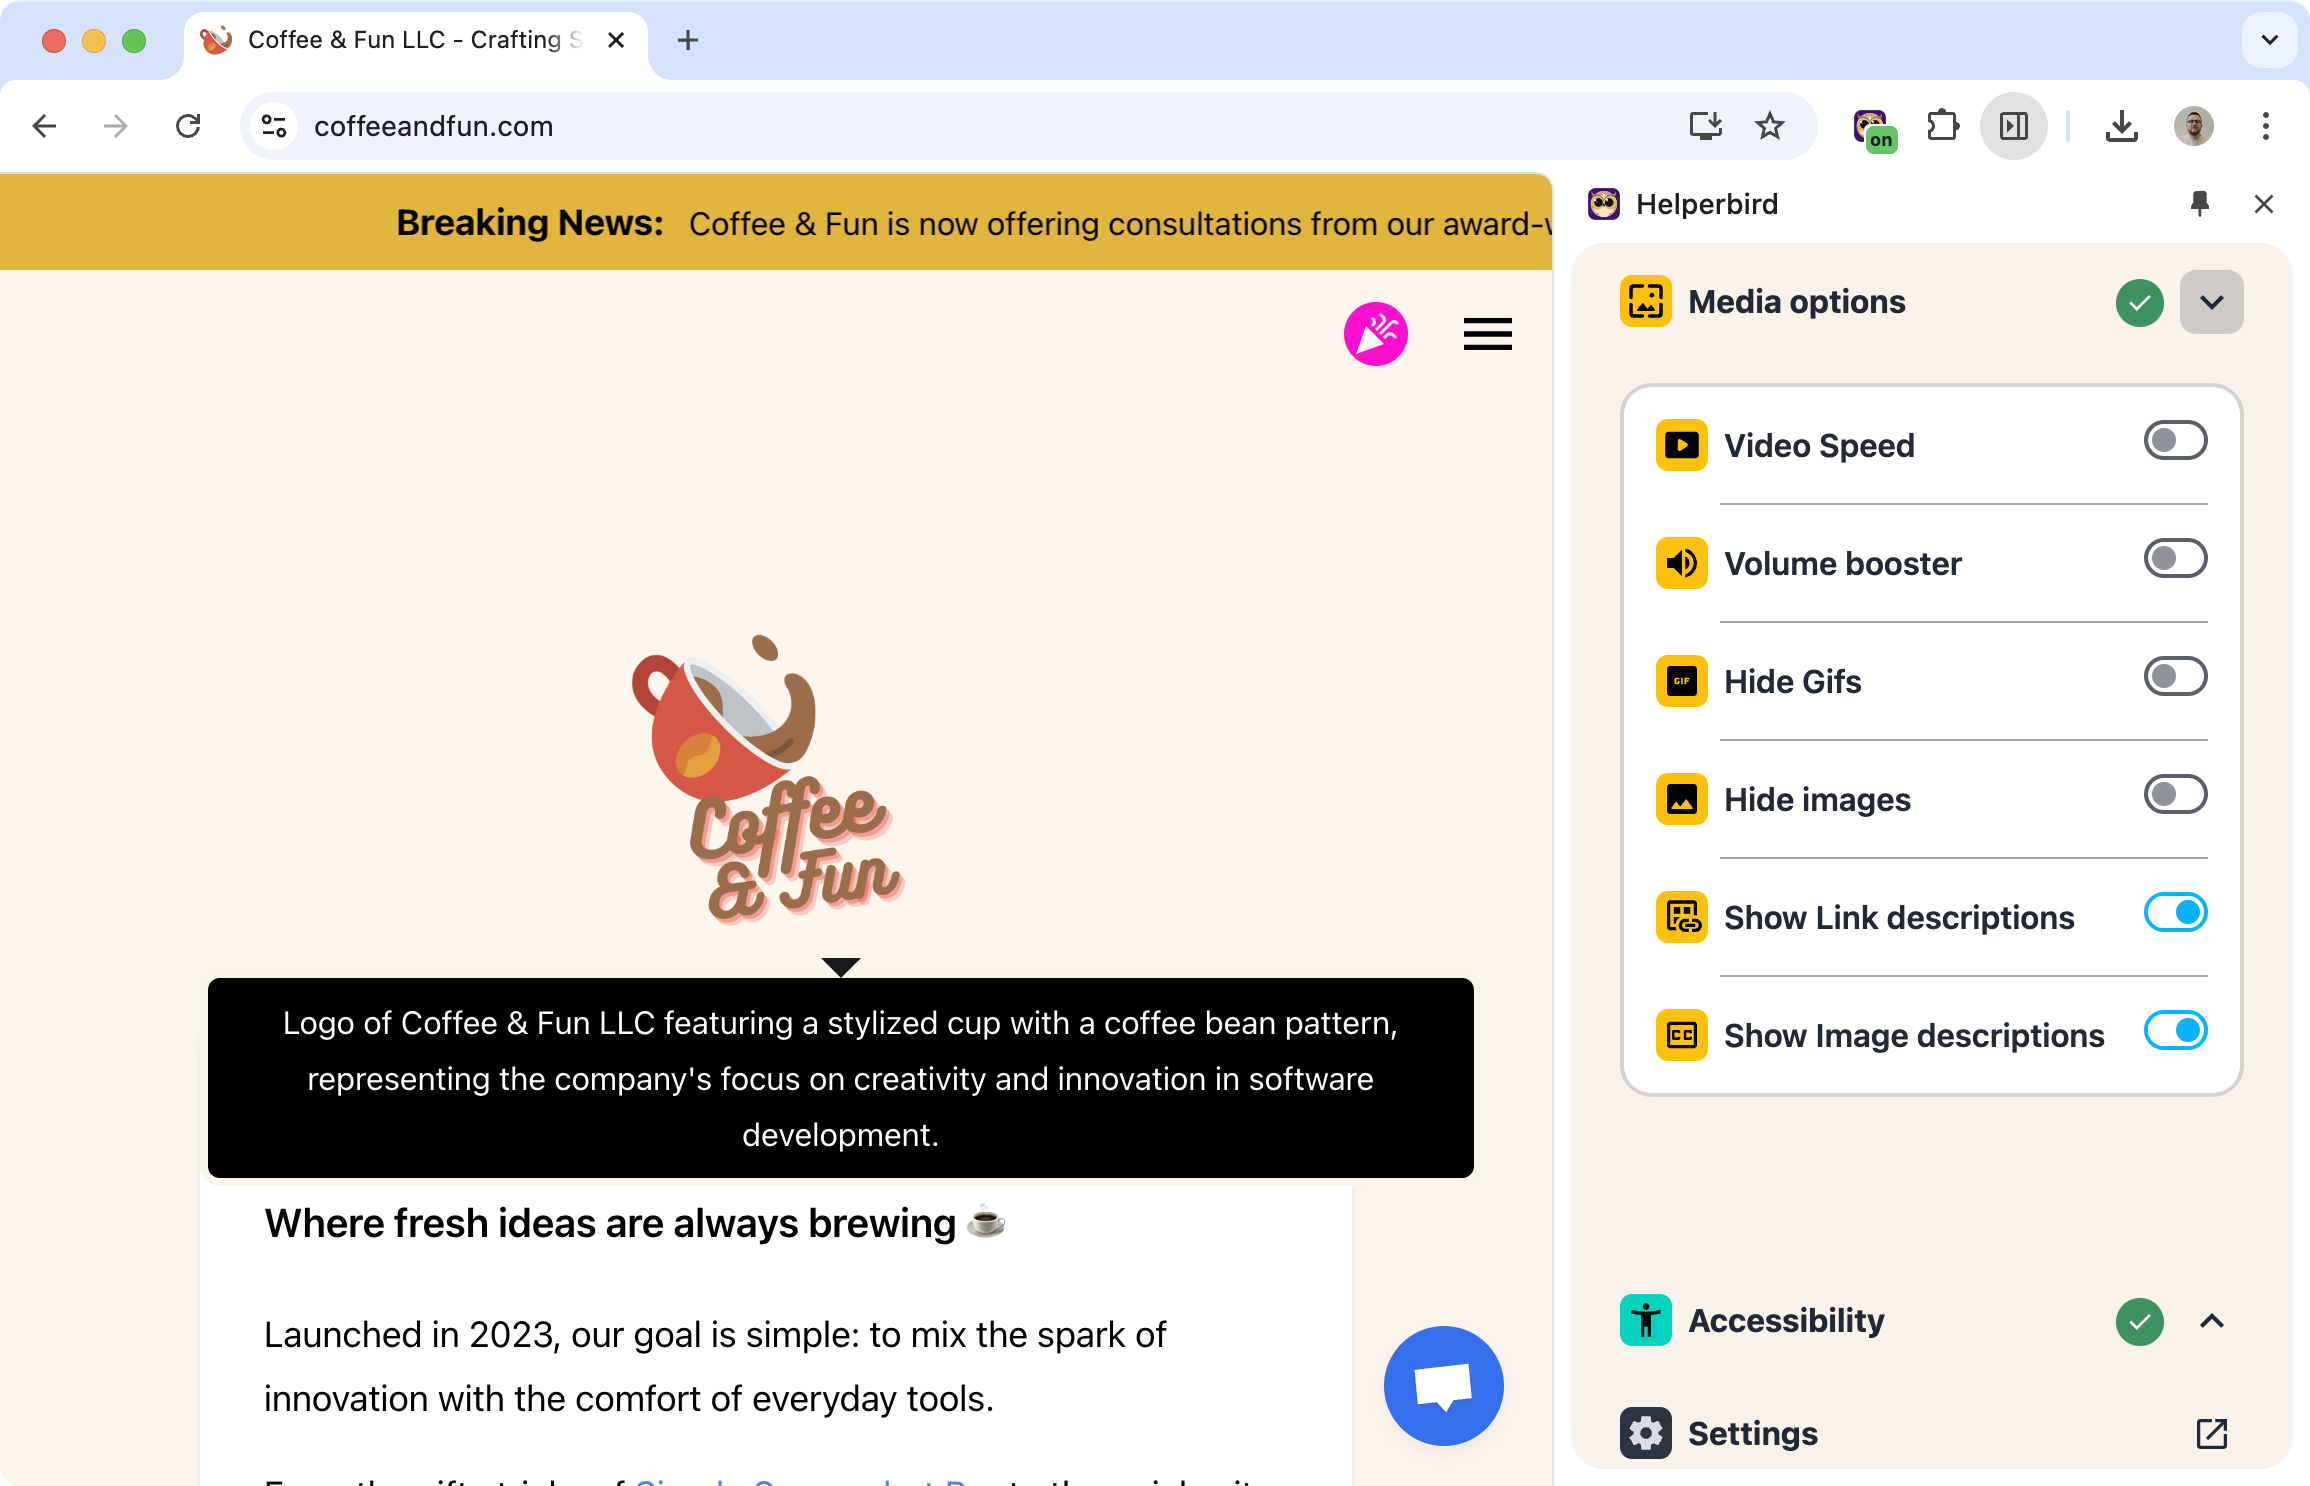Open the Downloads icon in toolbar
2310x1486 pixels.
[2121, 126]
